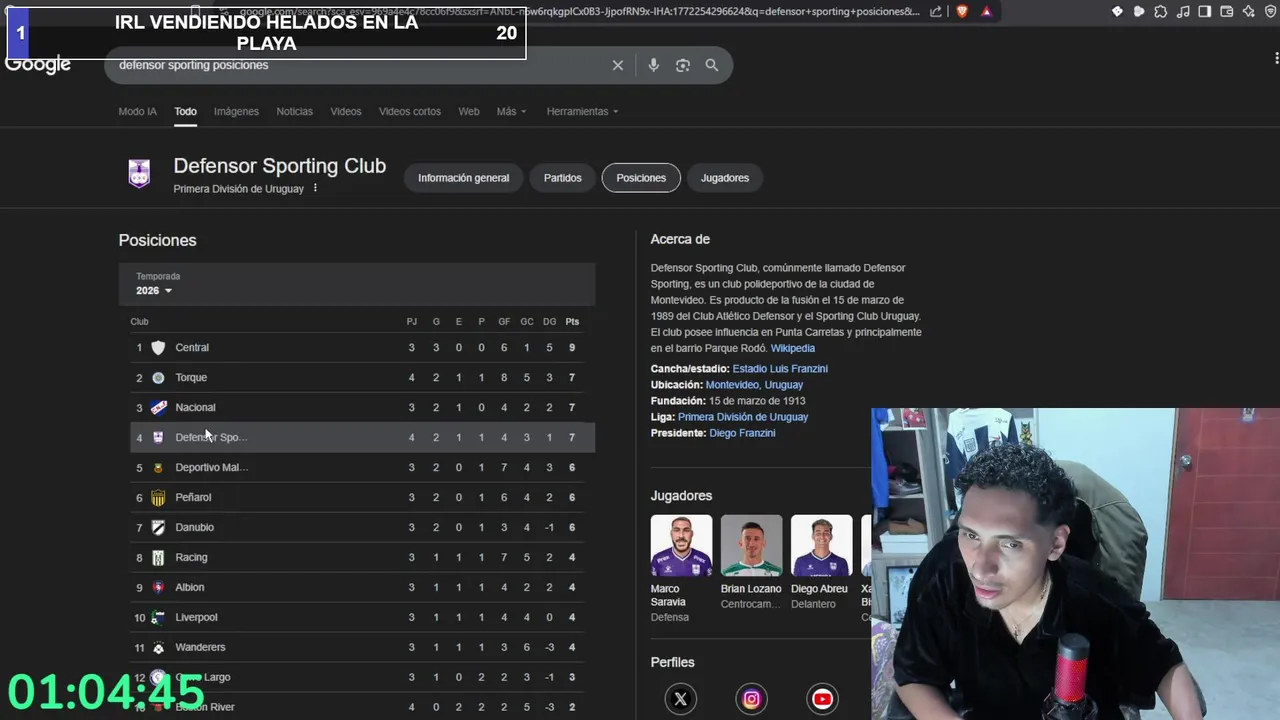1280x720 pixels.
Task: Click the DG column header
Action: [x=549, y=322]
